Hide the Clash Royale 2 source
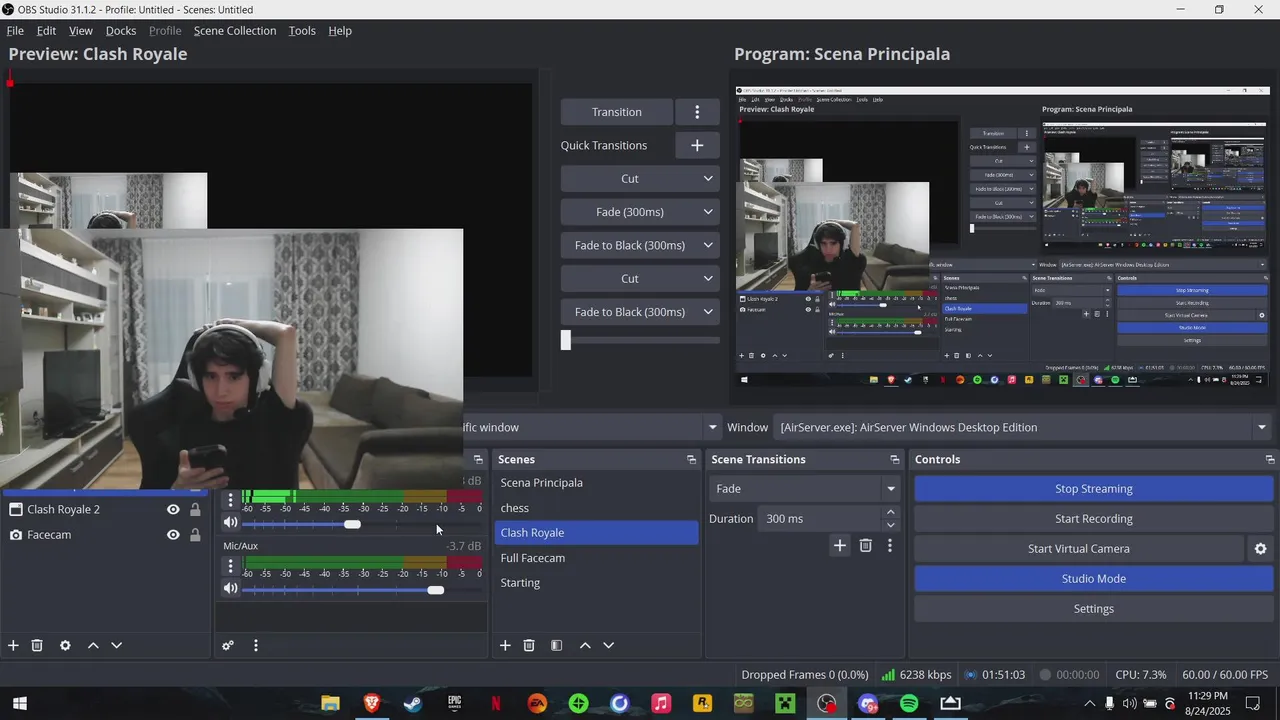The height and width of the screenshot is (720, 1280). tap(173, 509)
